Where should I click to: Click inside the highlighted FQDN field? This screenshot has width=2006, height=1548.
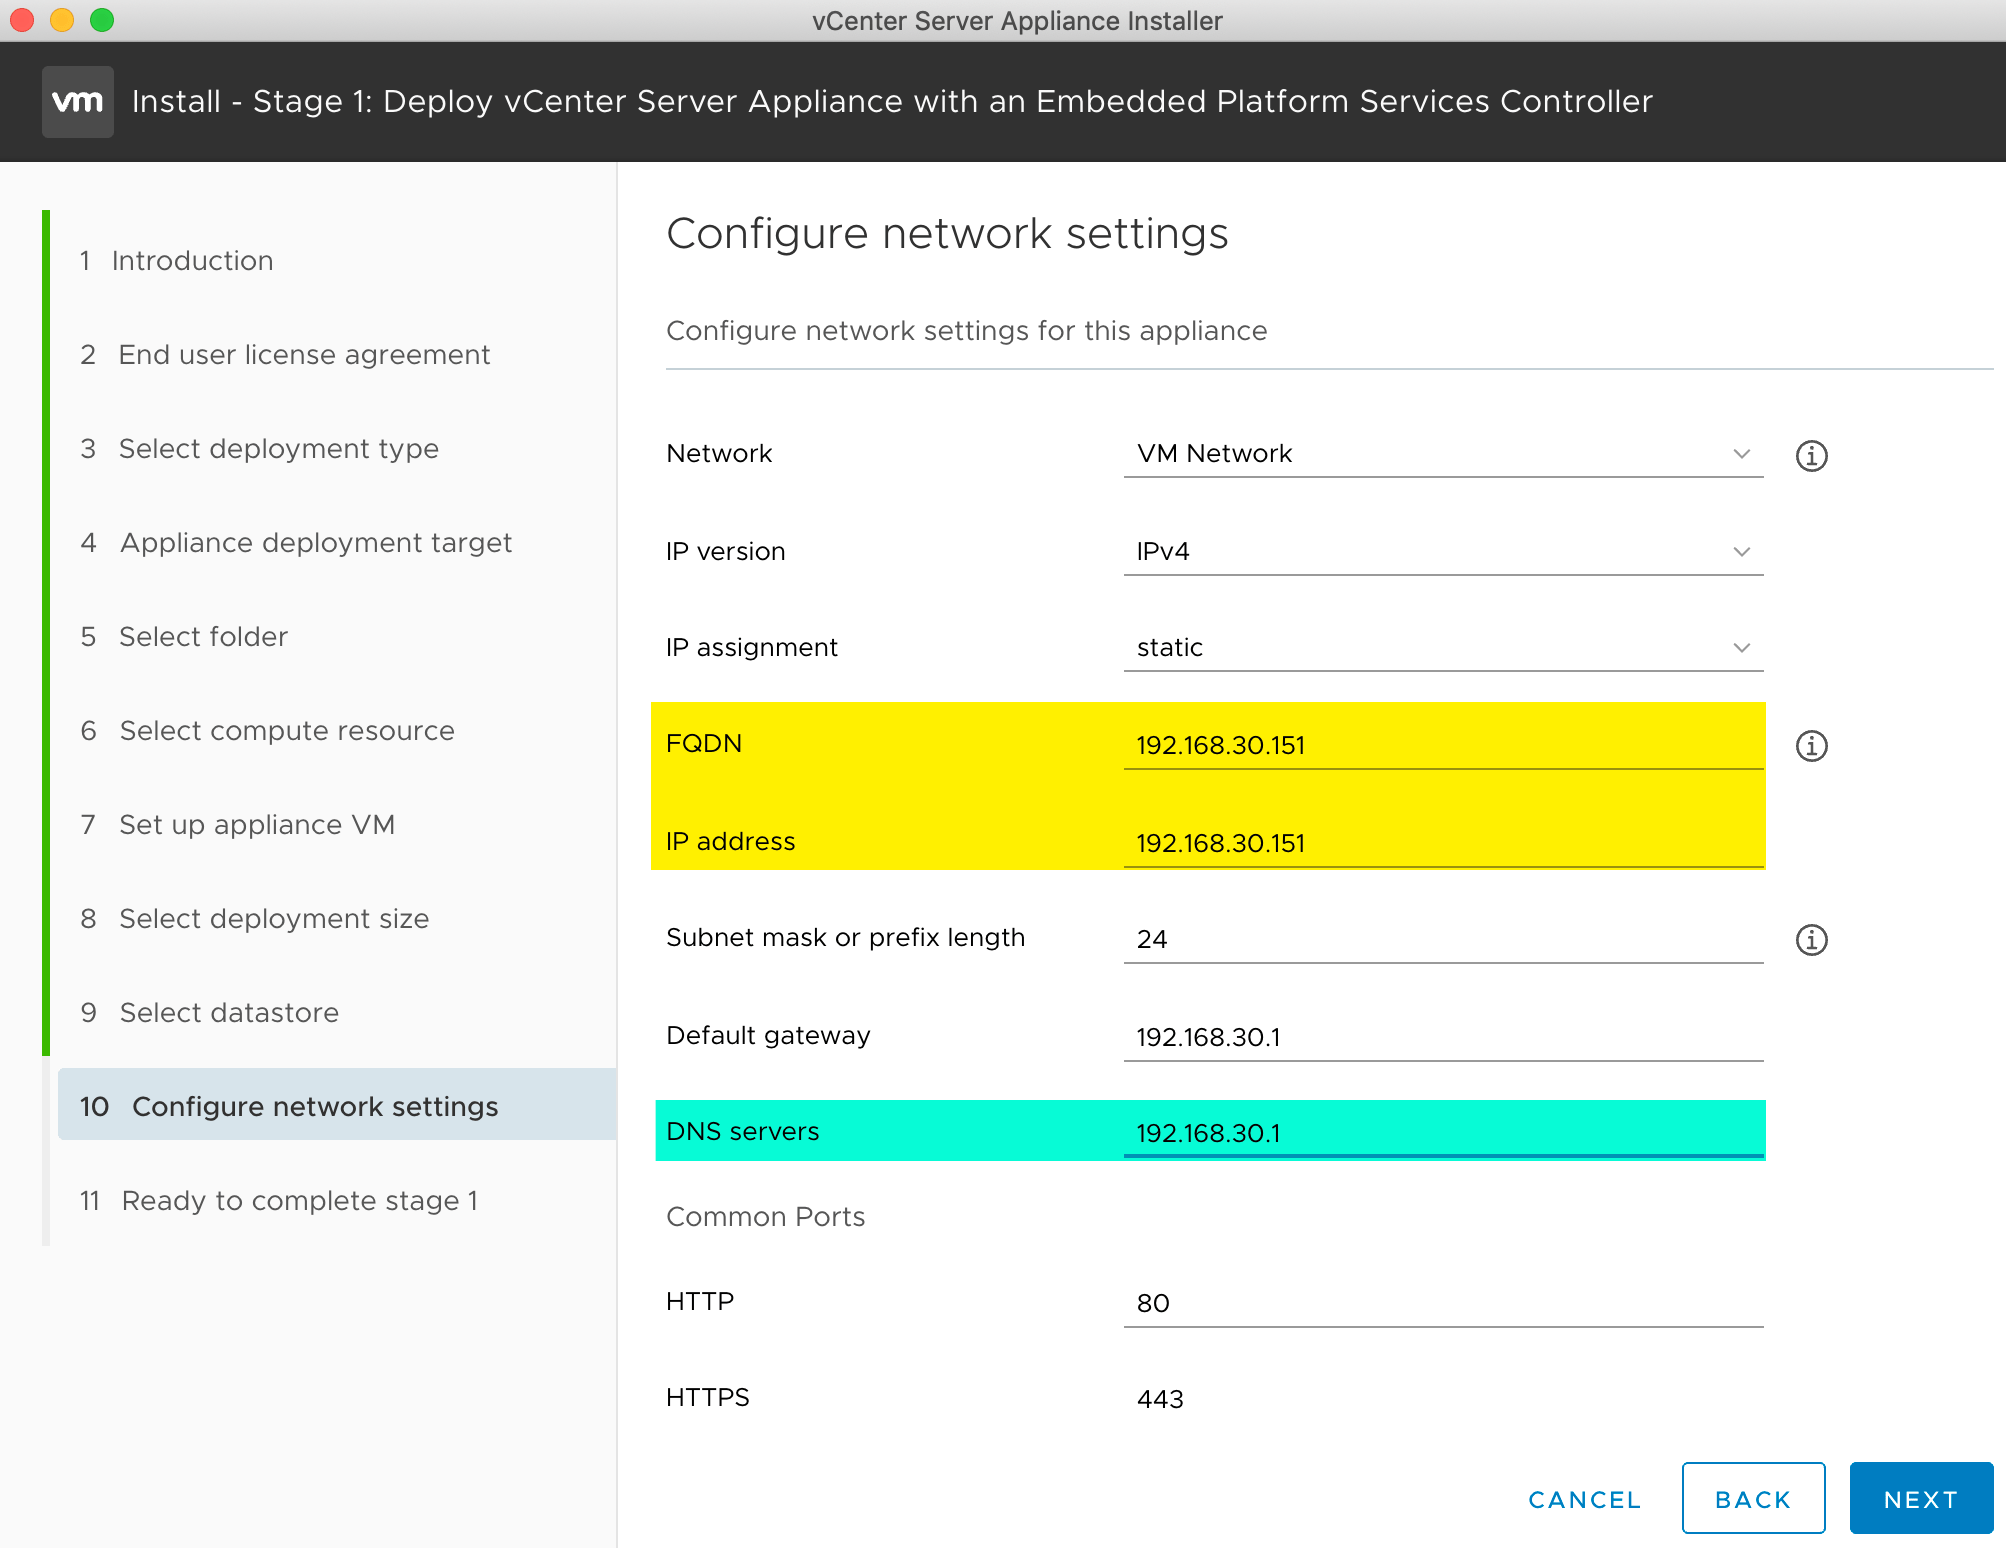1440,745
